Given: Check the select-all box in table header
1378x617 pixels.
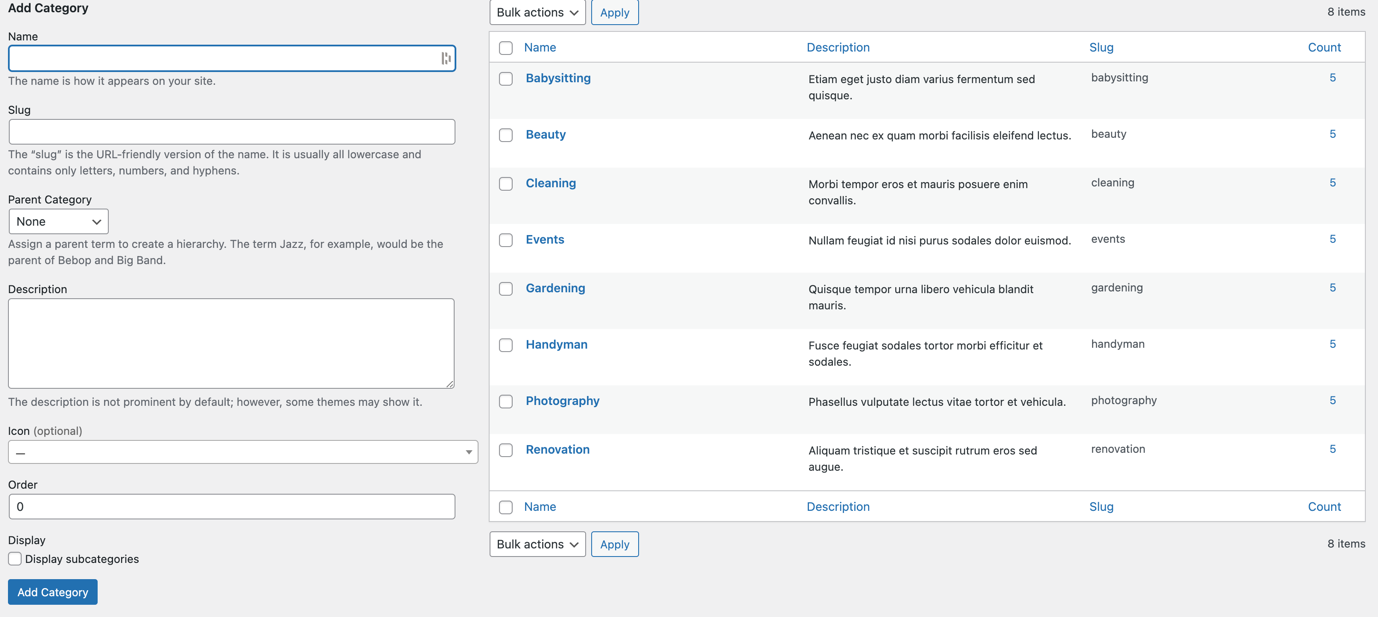Looking at the screenshot, I should pos(506,48).
